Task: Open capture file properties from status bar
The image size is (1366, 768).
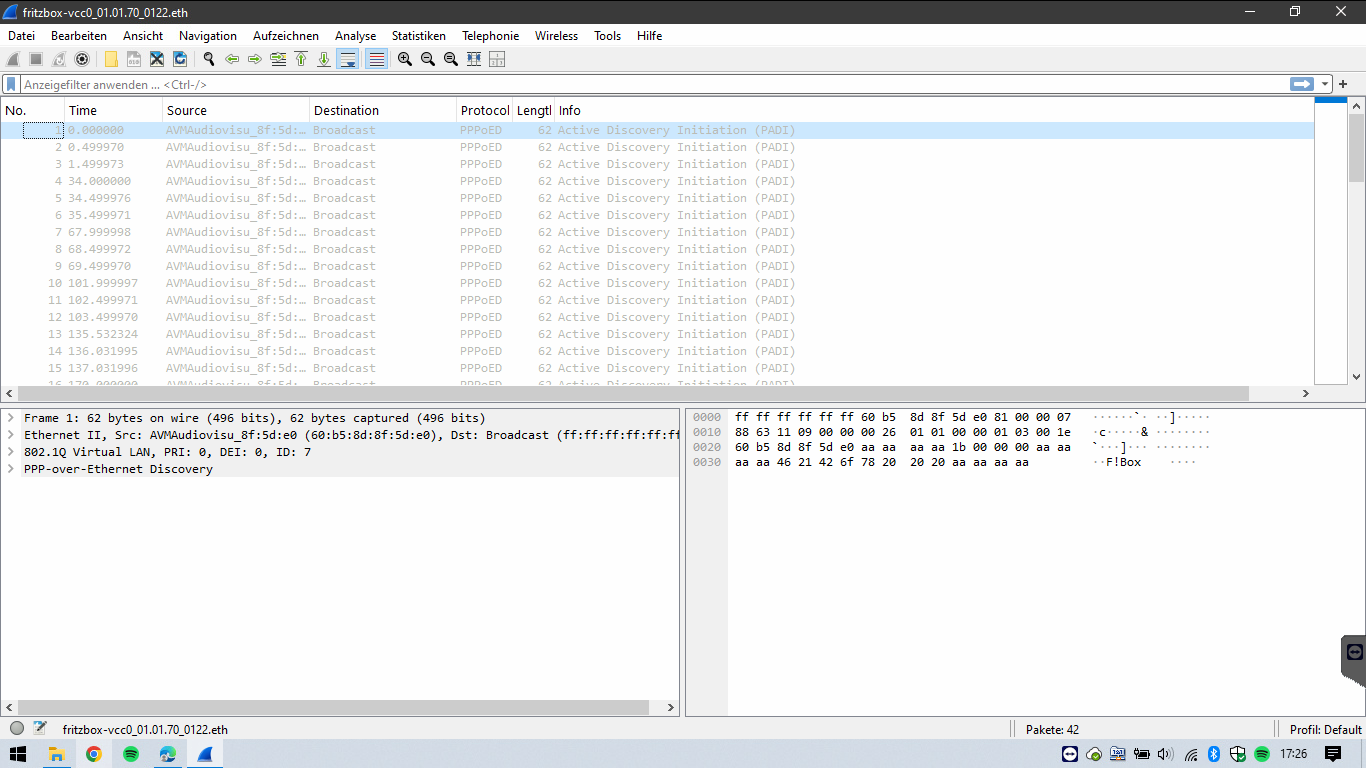Action: point(41,729)
